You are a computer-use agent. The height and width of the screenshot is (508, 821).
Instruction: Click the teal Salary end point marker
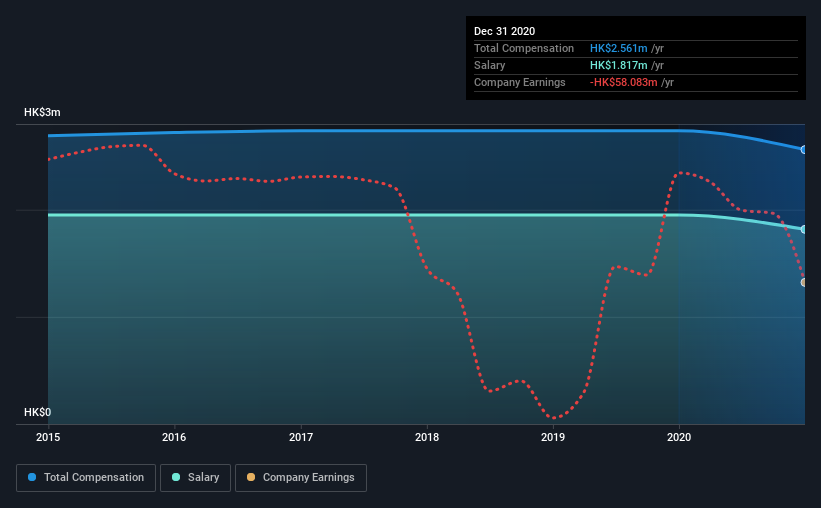(804, 229)
